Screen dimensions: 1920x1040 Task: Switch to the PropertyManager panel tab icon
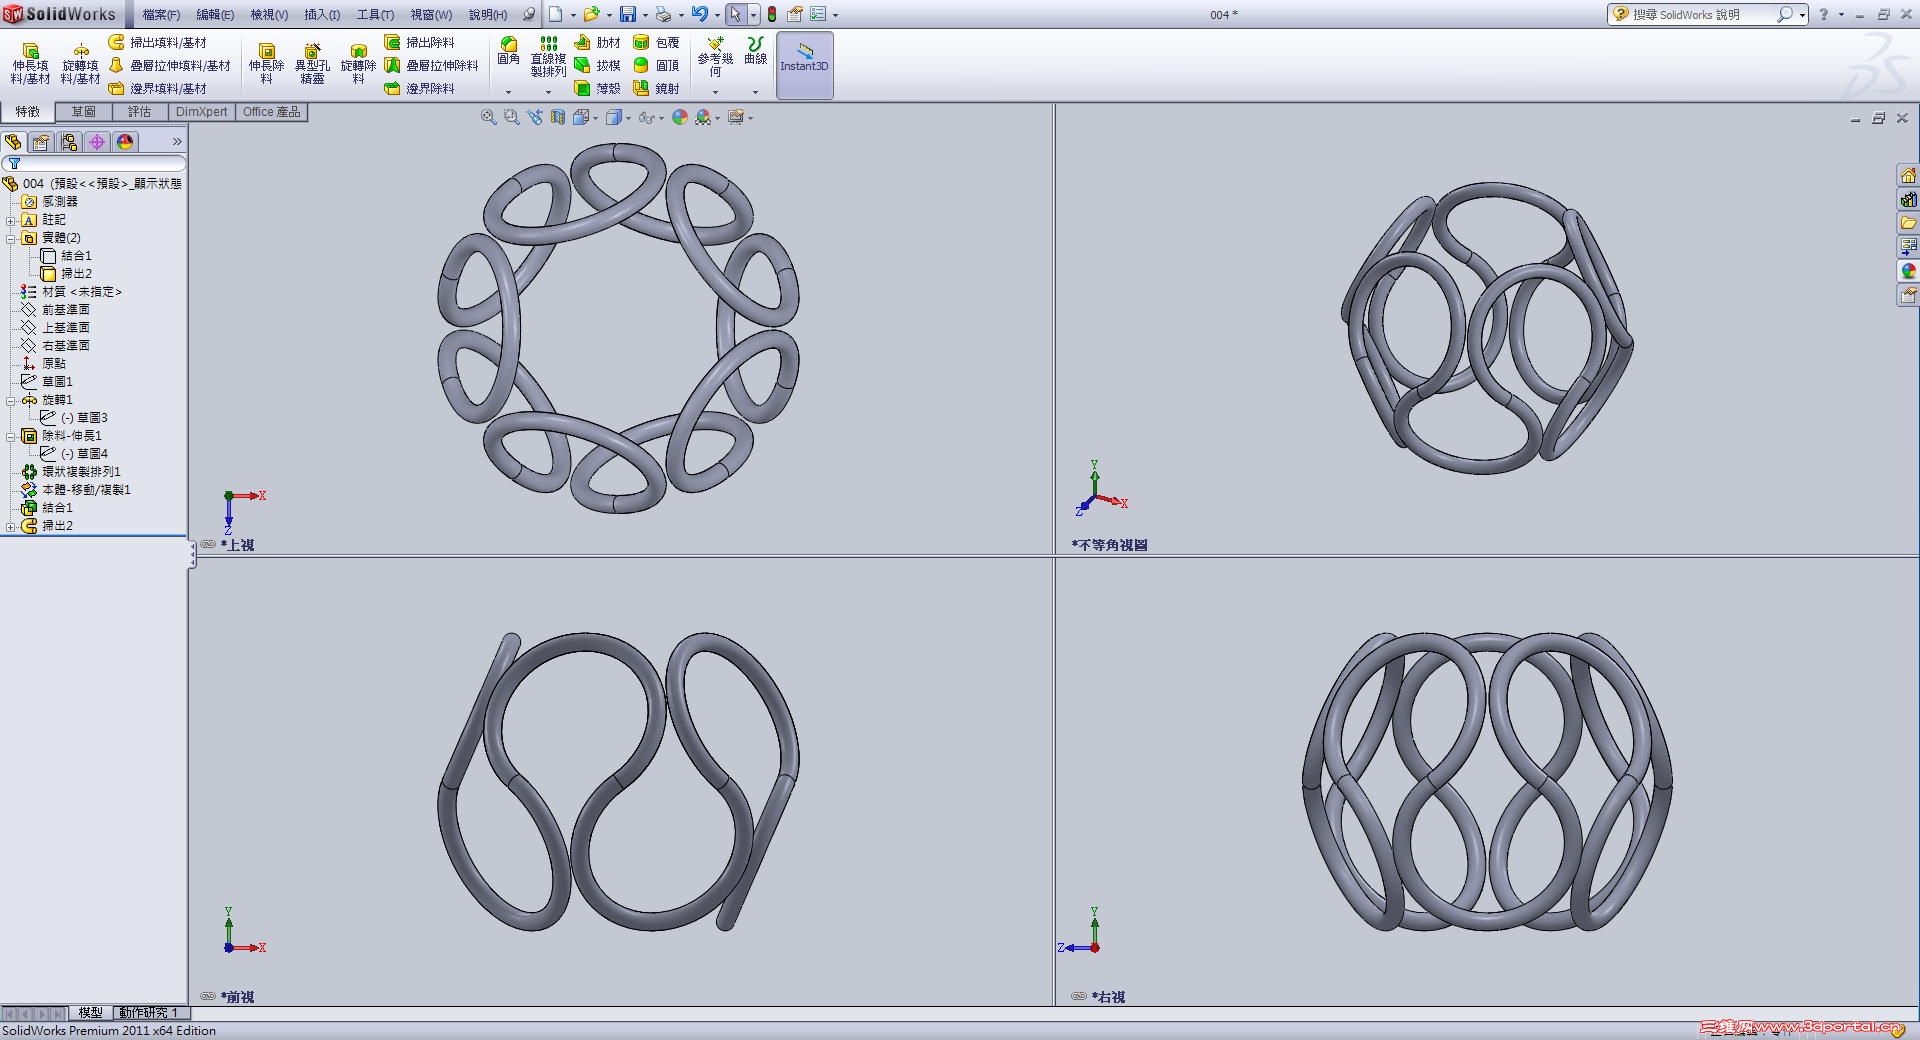41,142
